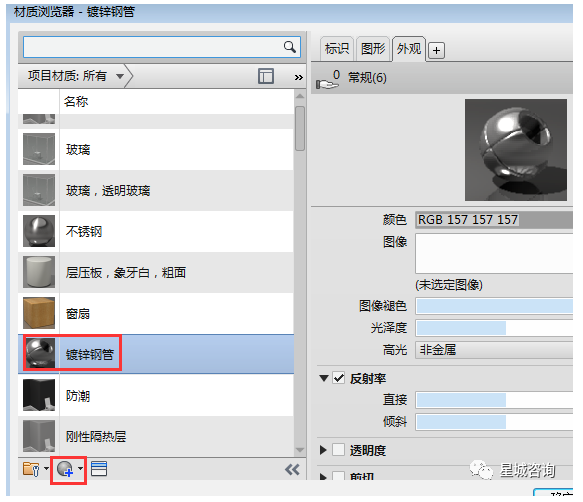Adjust the 光泽度 slider
Viewport: 583px width, 502px height.
coord(494,328)
